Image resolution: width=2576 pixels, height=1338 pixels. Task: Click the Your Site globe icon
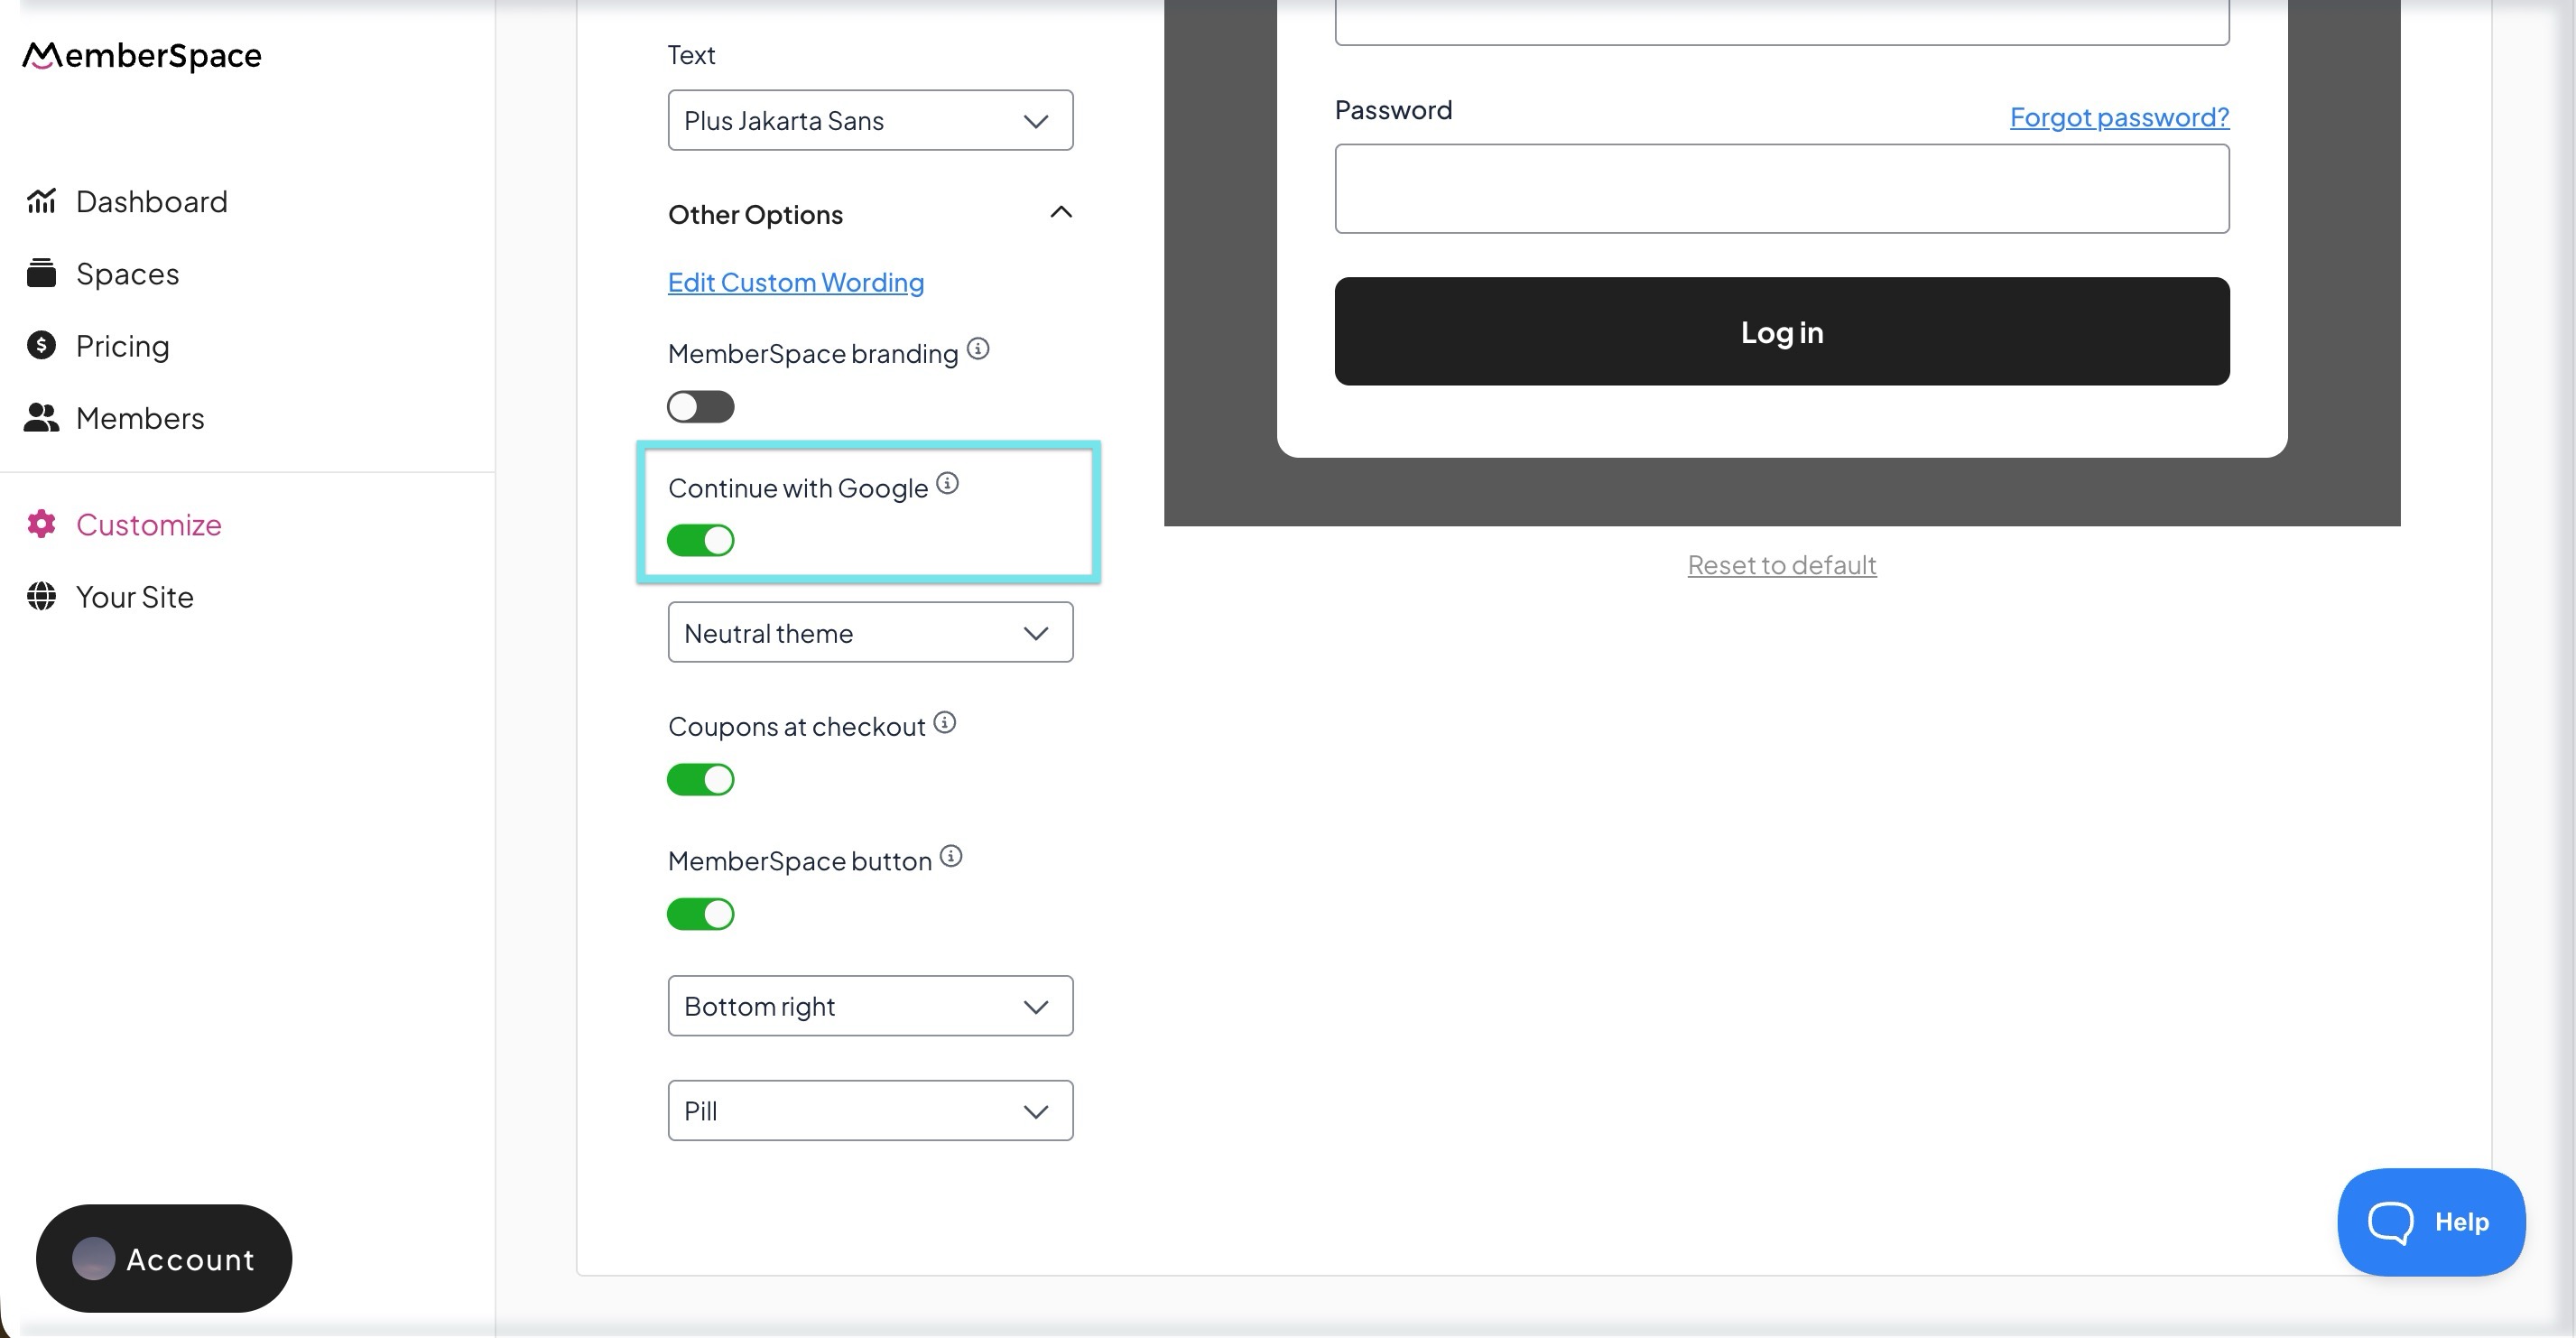coord(41,597)
